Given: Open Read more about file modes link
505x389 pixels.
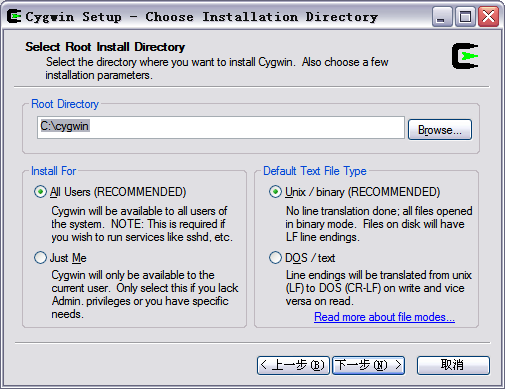Looking at the screenshot, I should pos(384,317).
